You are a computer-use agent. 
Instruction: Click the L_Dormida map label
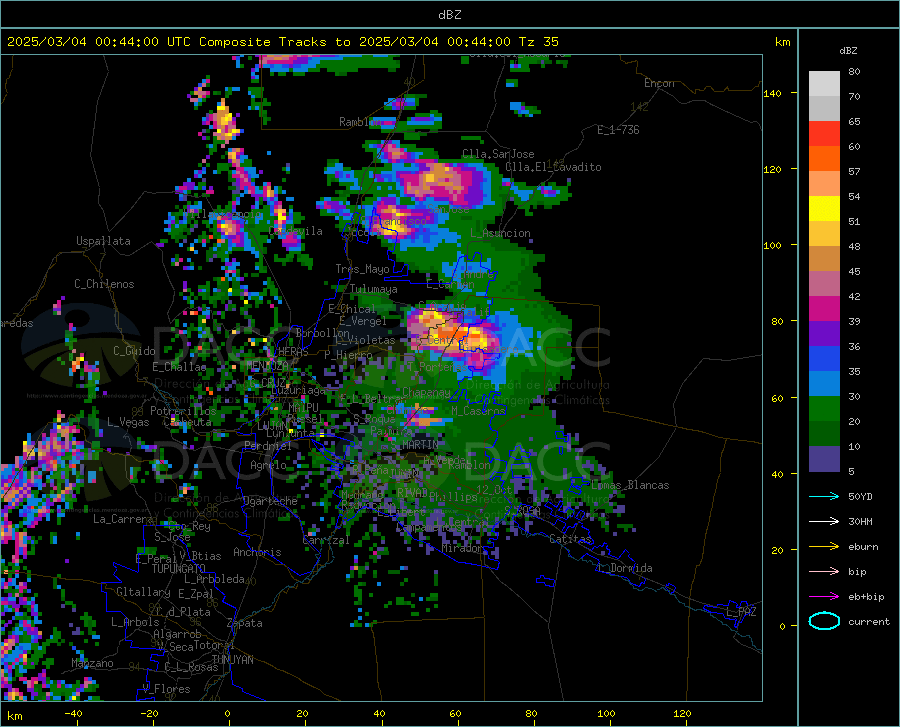pos(624,568)
